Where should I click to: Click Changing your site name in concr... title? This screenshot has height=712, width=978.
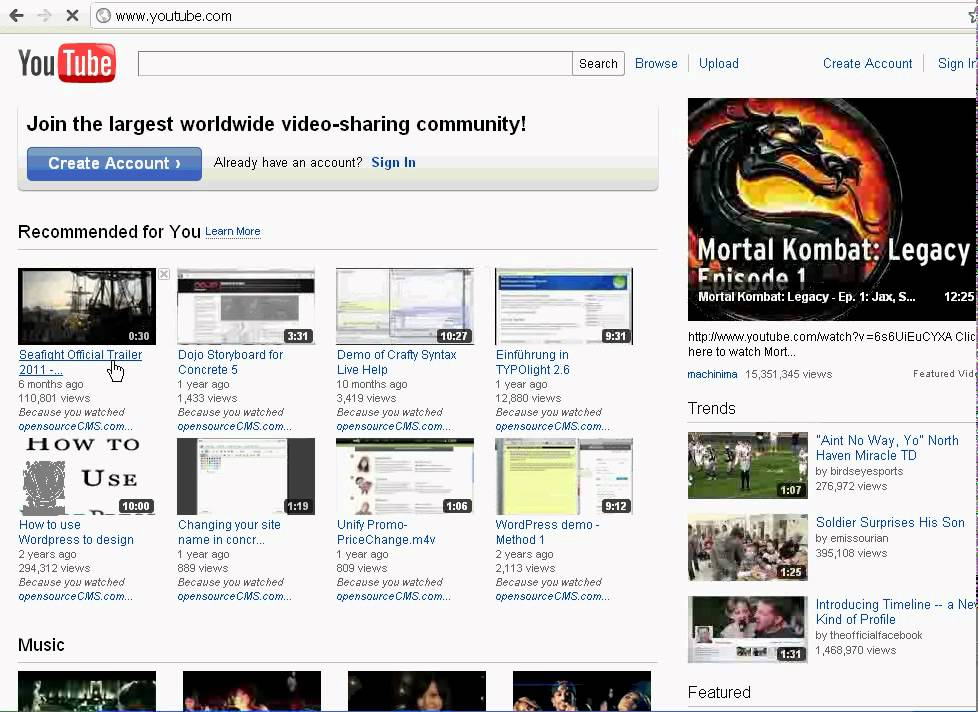229,532
